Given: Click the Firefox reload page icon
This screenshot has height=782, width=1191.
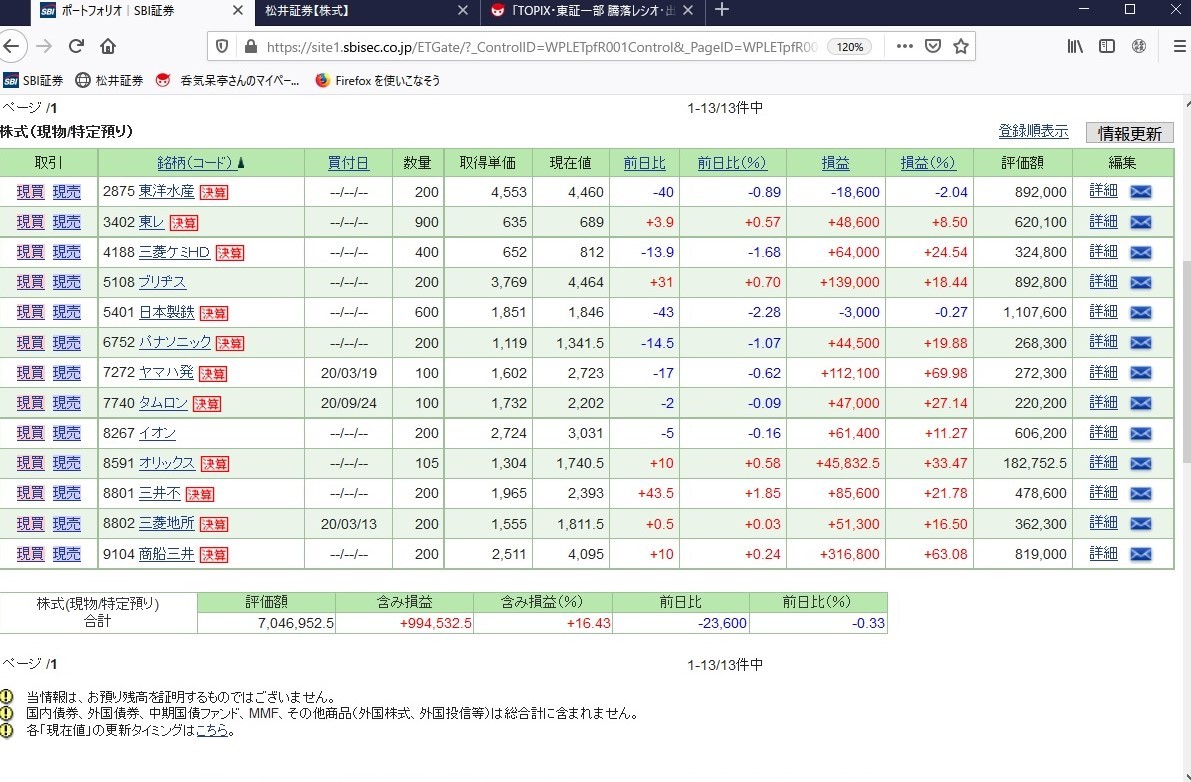Looking at the screenshot, I should pyautogui.click(x=76, y=46).
